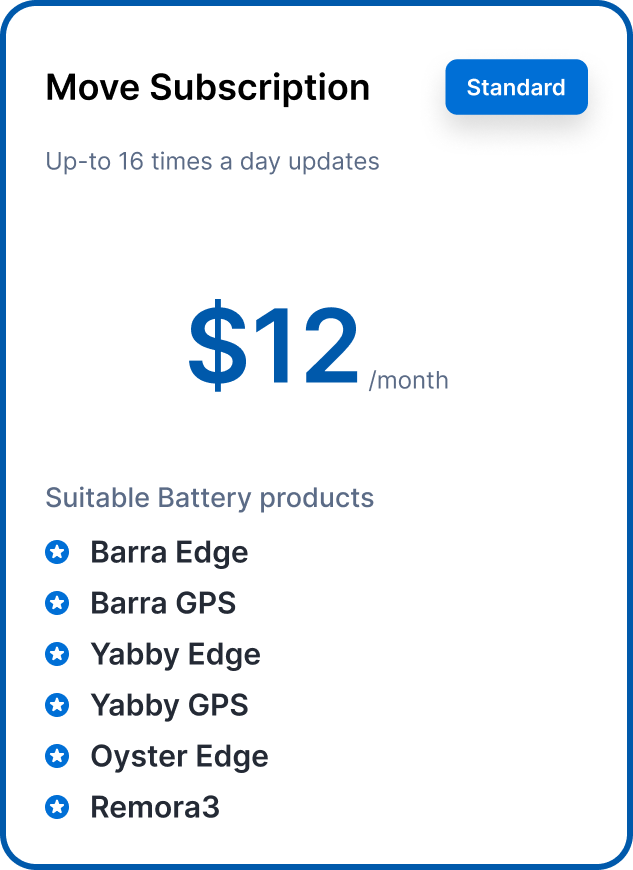Choose the Yabby GPS product text

pos(169,705)
